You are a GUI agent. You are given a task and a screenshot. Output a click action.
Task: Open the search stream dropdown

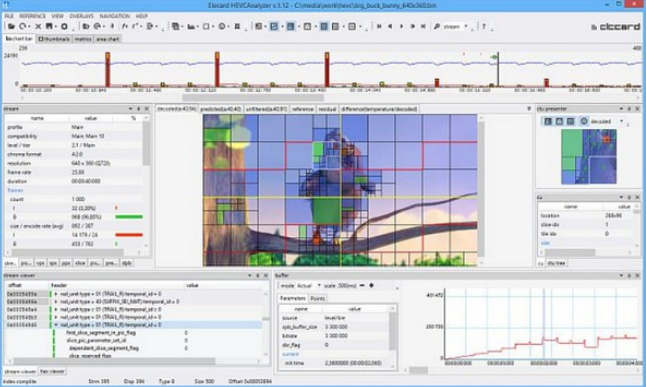[x=466, y=26]
